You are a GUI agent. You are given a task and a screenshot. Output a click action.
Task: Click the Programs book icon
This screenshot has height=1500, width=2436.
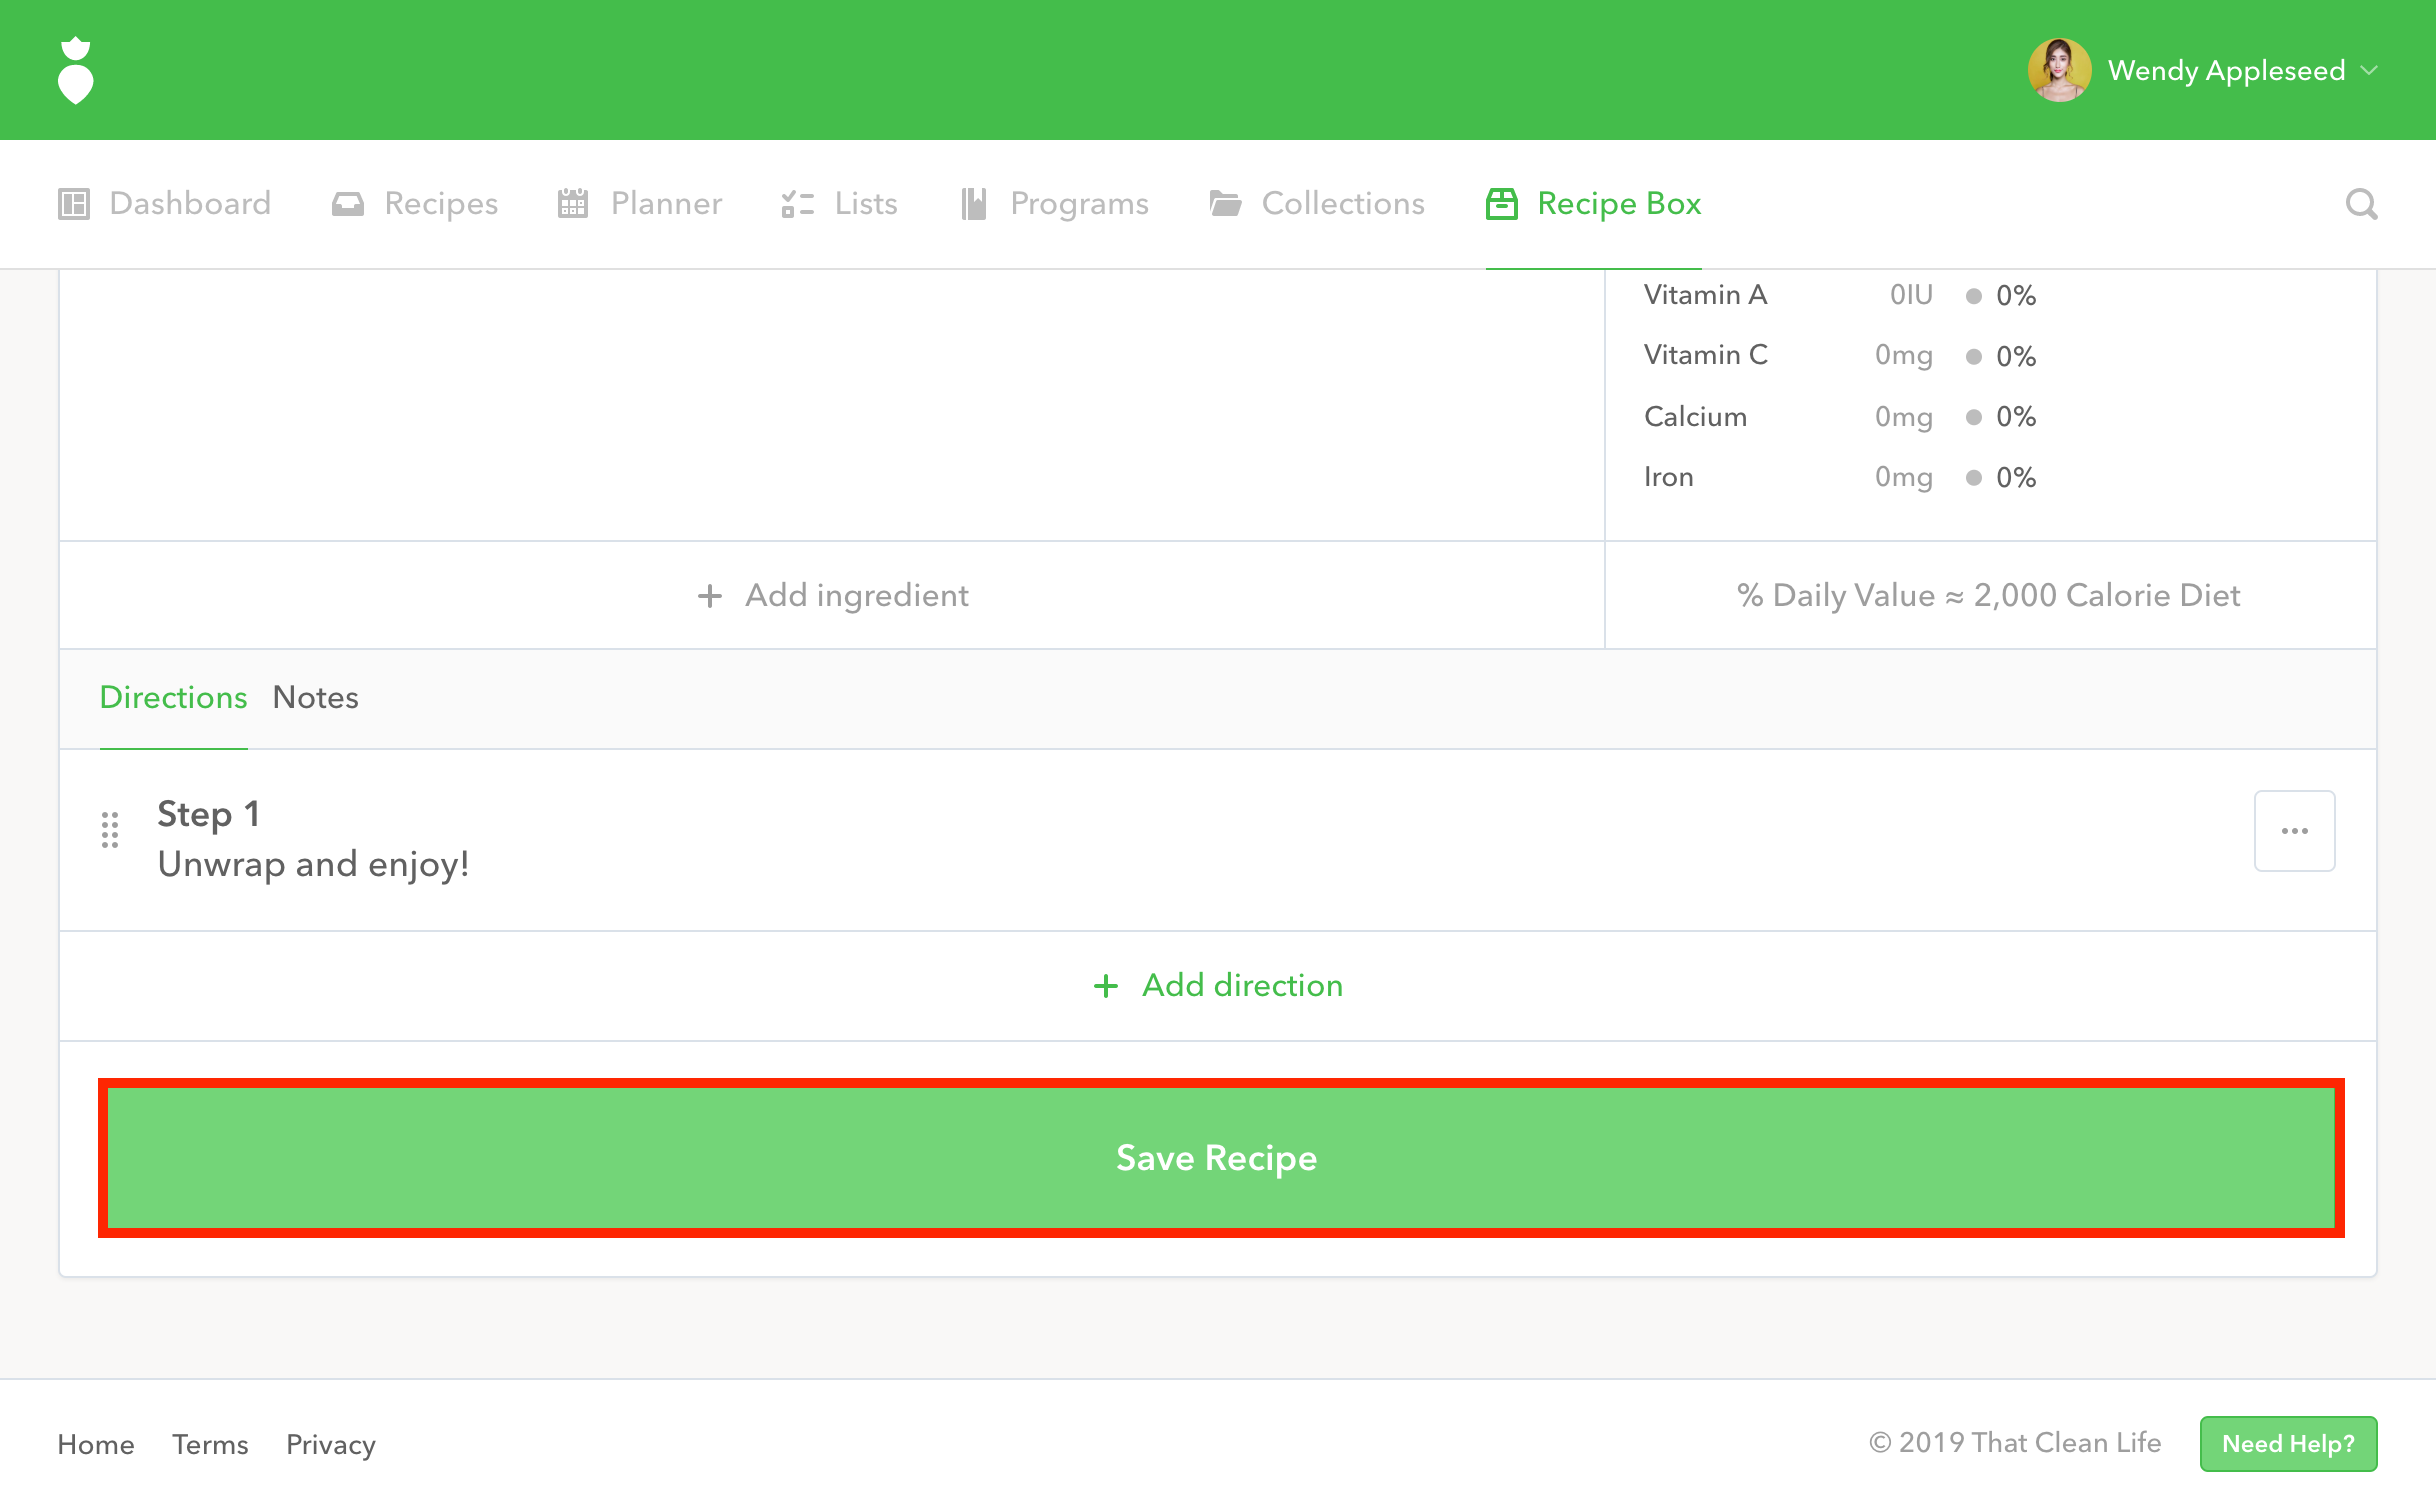973,204
